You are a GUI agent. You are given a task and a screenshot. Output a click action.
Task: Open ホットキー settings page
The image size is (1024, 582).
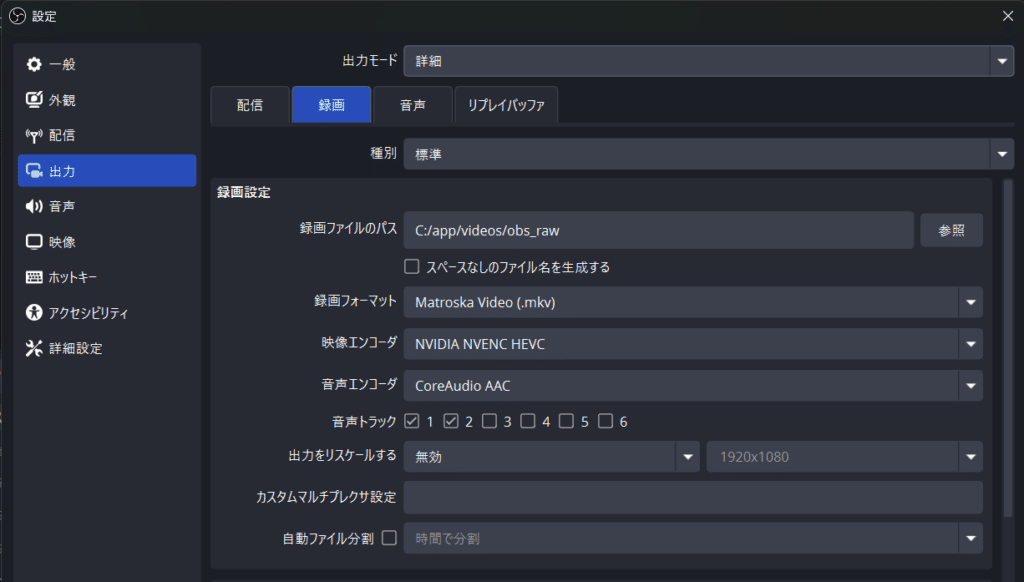pos(107,277)
